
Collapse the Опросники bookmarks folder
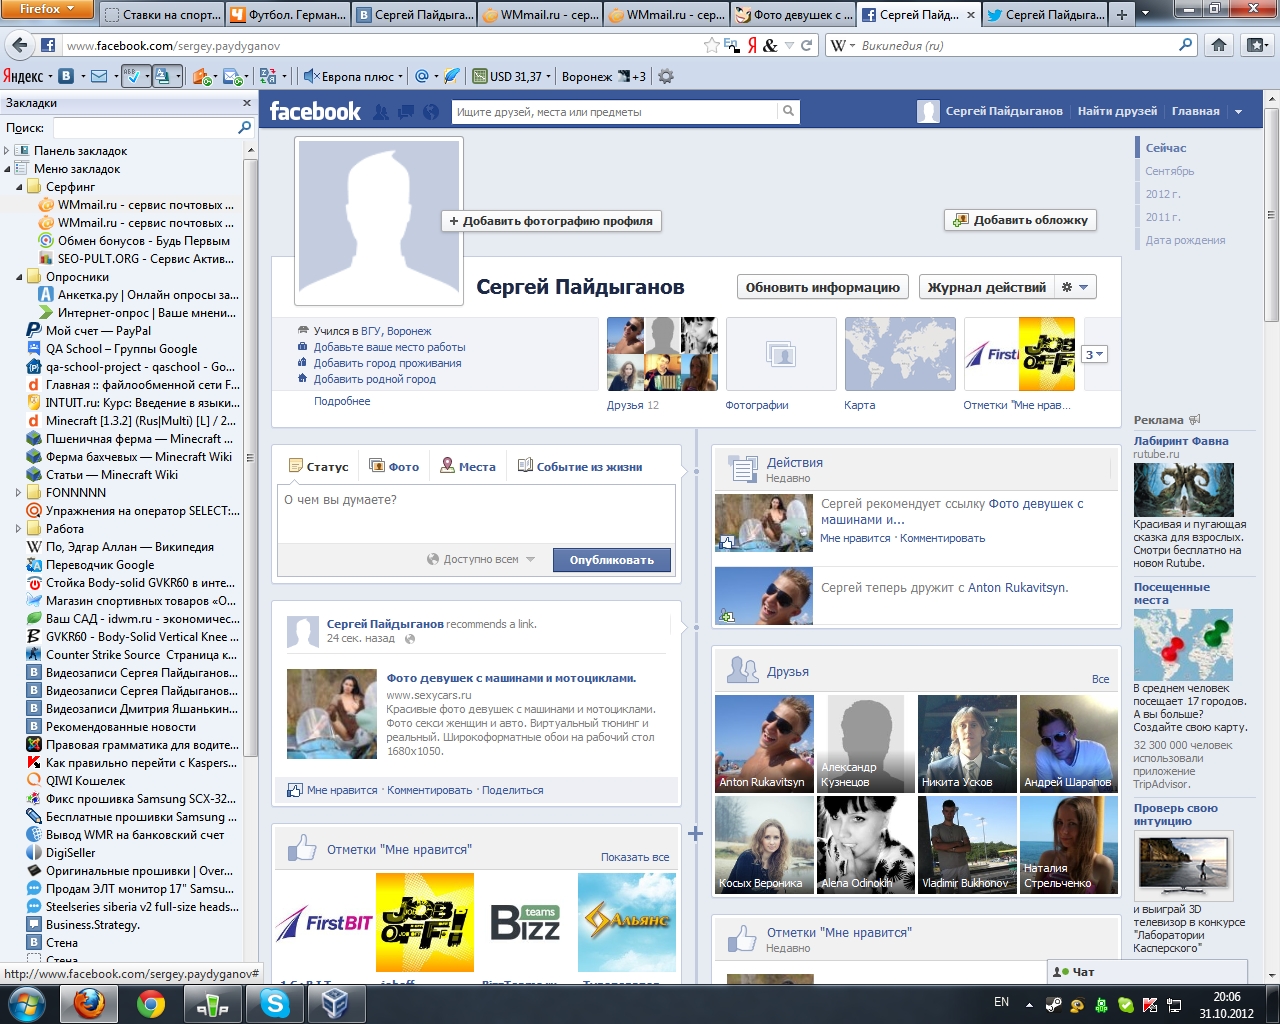tap(18, 277)
